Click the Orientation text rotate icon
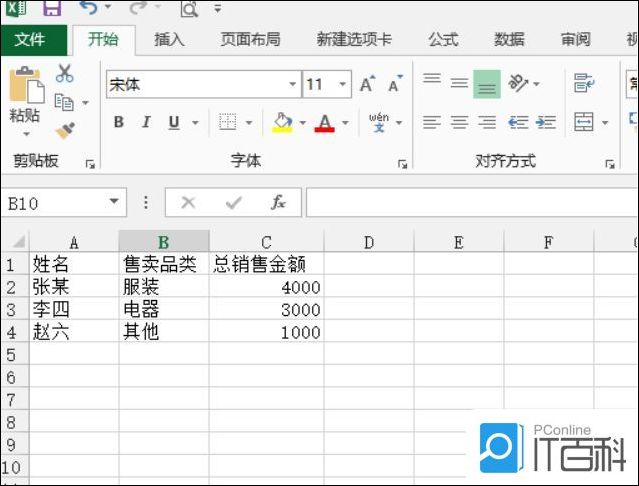 (518, 83)
